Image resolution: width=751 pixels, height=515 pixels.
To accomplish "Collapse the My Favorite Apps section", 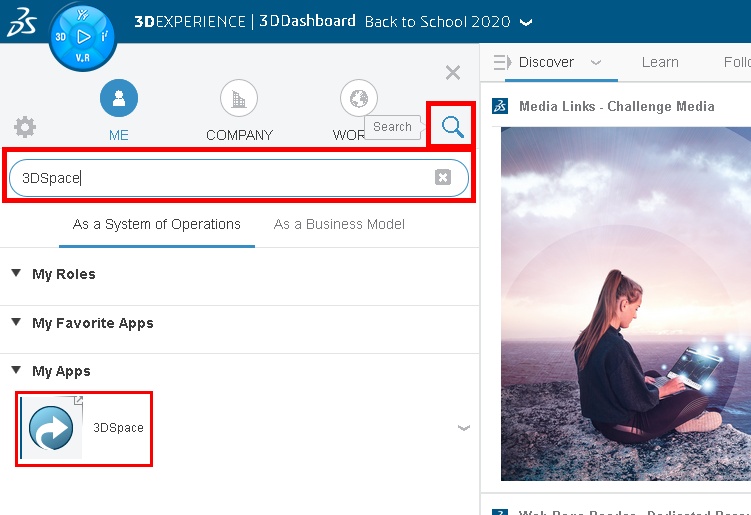I will click(16, 321).
